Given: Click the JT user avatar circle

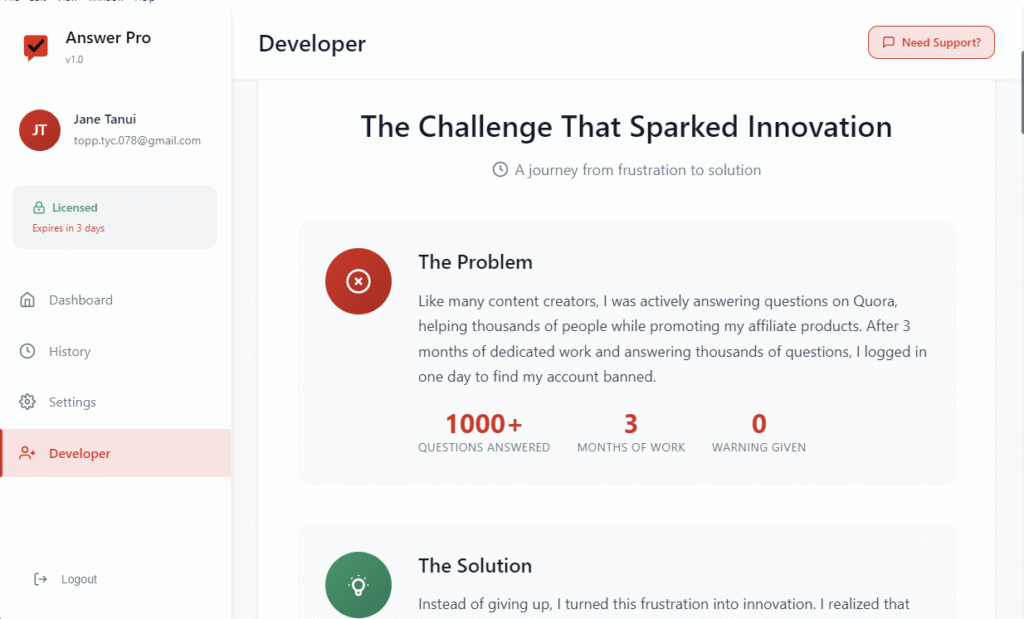Looking at the screenshot, I should 40,130.
